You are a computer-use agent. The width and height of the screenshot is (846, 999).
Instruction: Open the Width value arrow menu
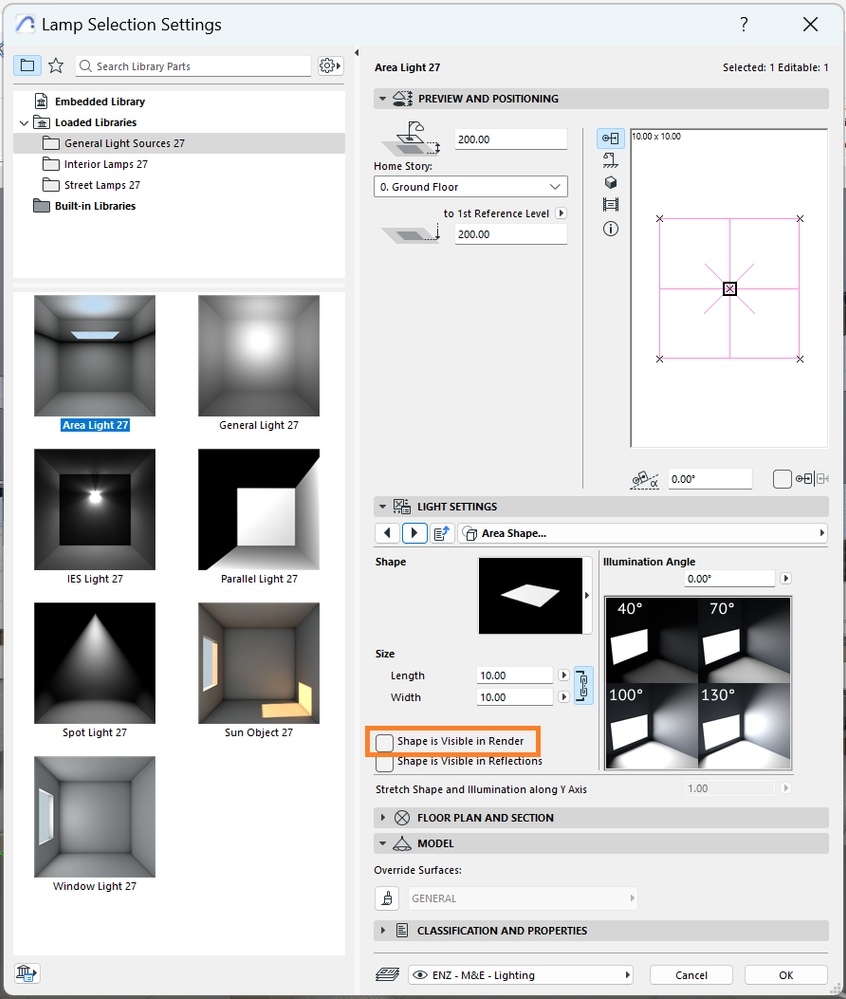(x=563, y=697)
